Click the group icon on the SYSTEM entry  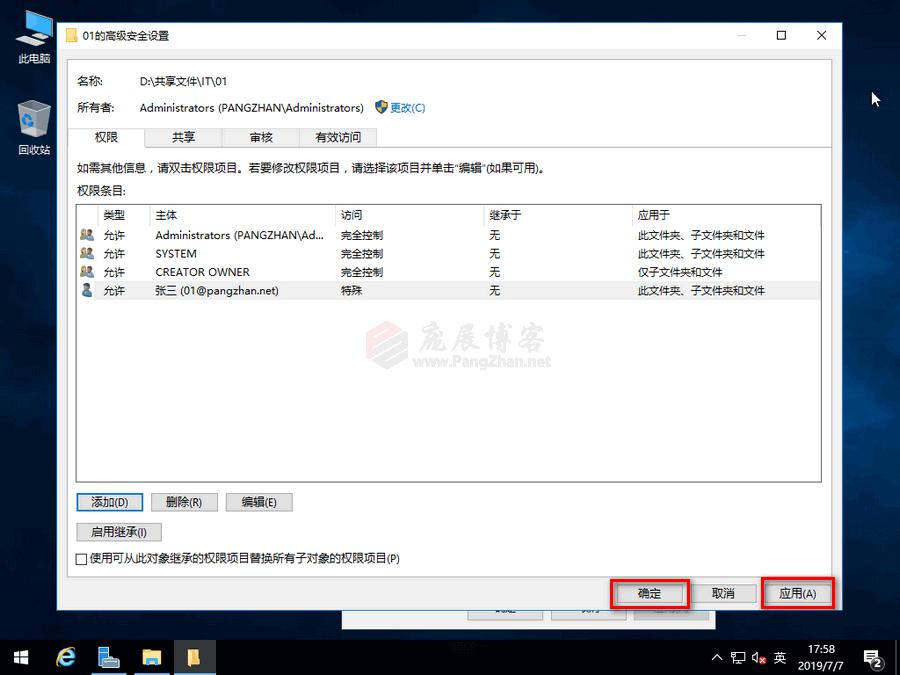pyautogui.click(x=89, y=253)
